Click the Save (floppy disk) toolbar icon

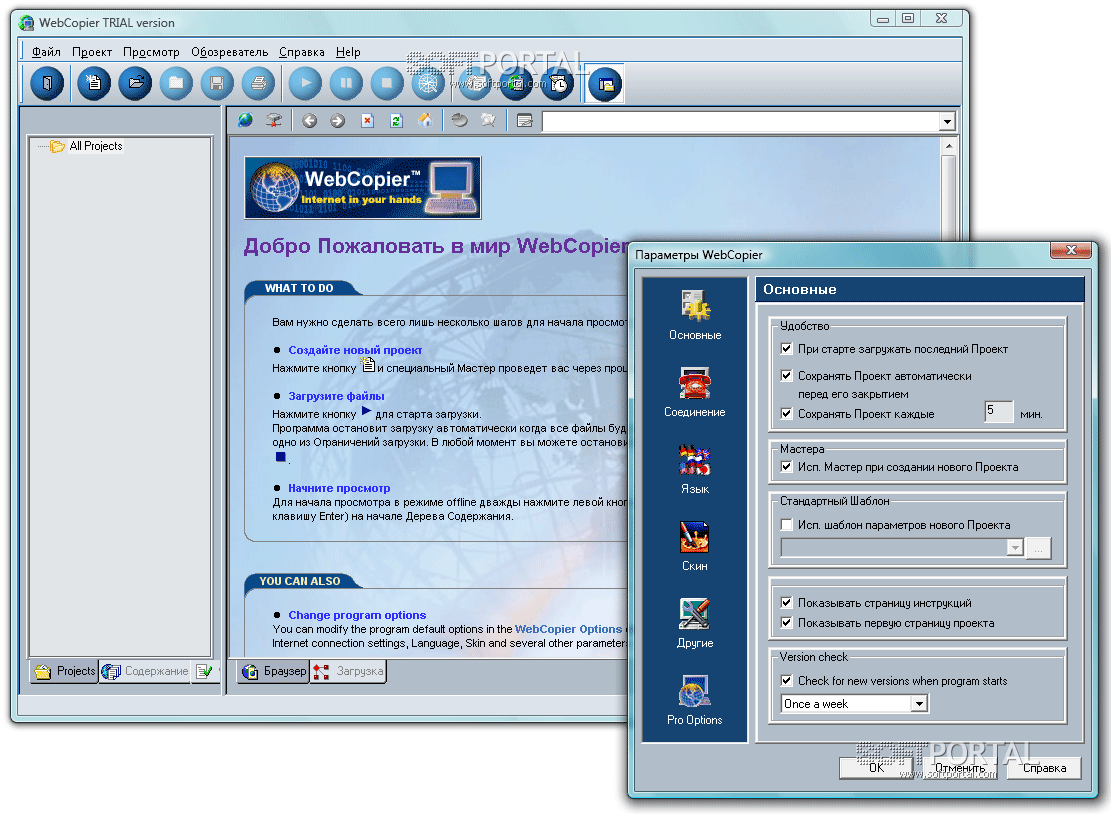pos(217,83)
